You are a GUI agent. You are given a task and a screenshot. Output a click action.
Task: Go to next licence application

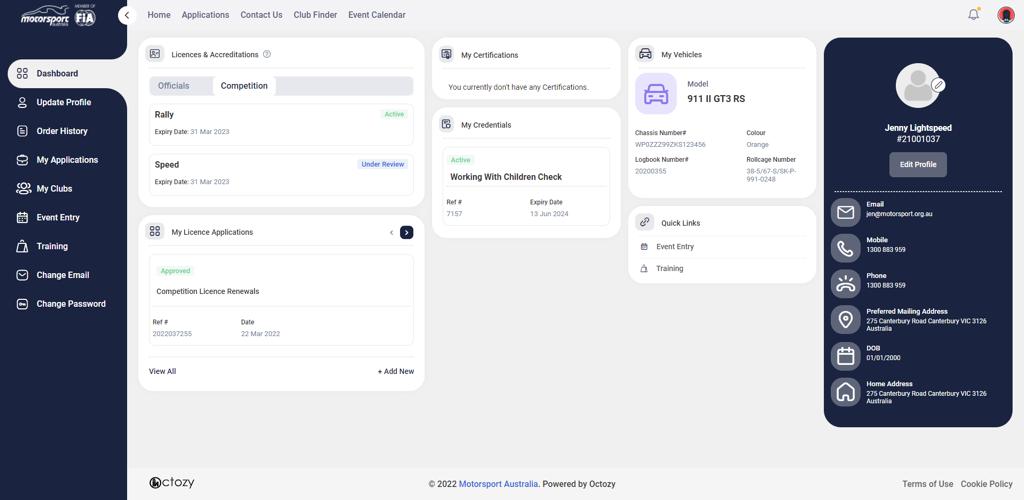point(406,232)
